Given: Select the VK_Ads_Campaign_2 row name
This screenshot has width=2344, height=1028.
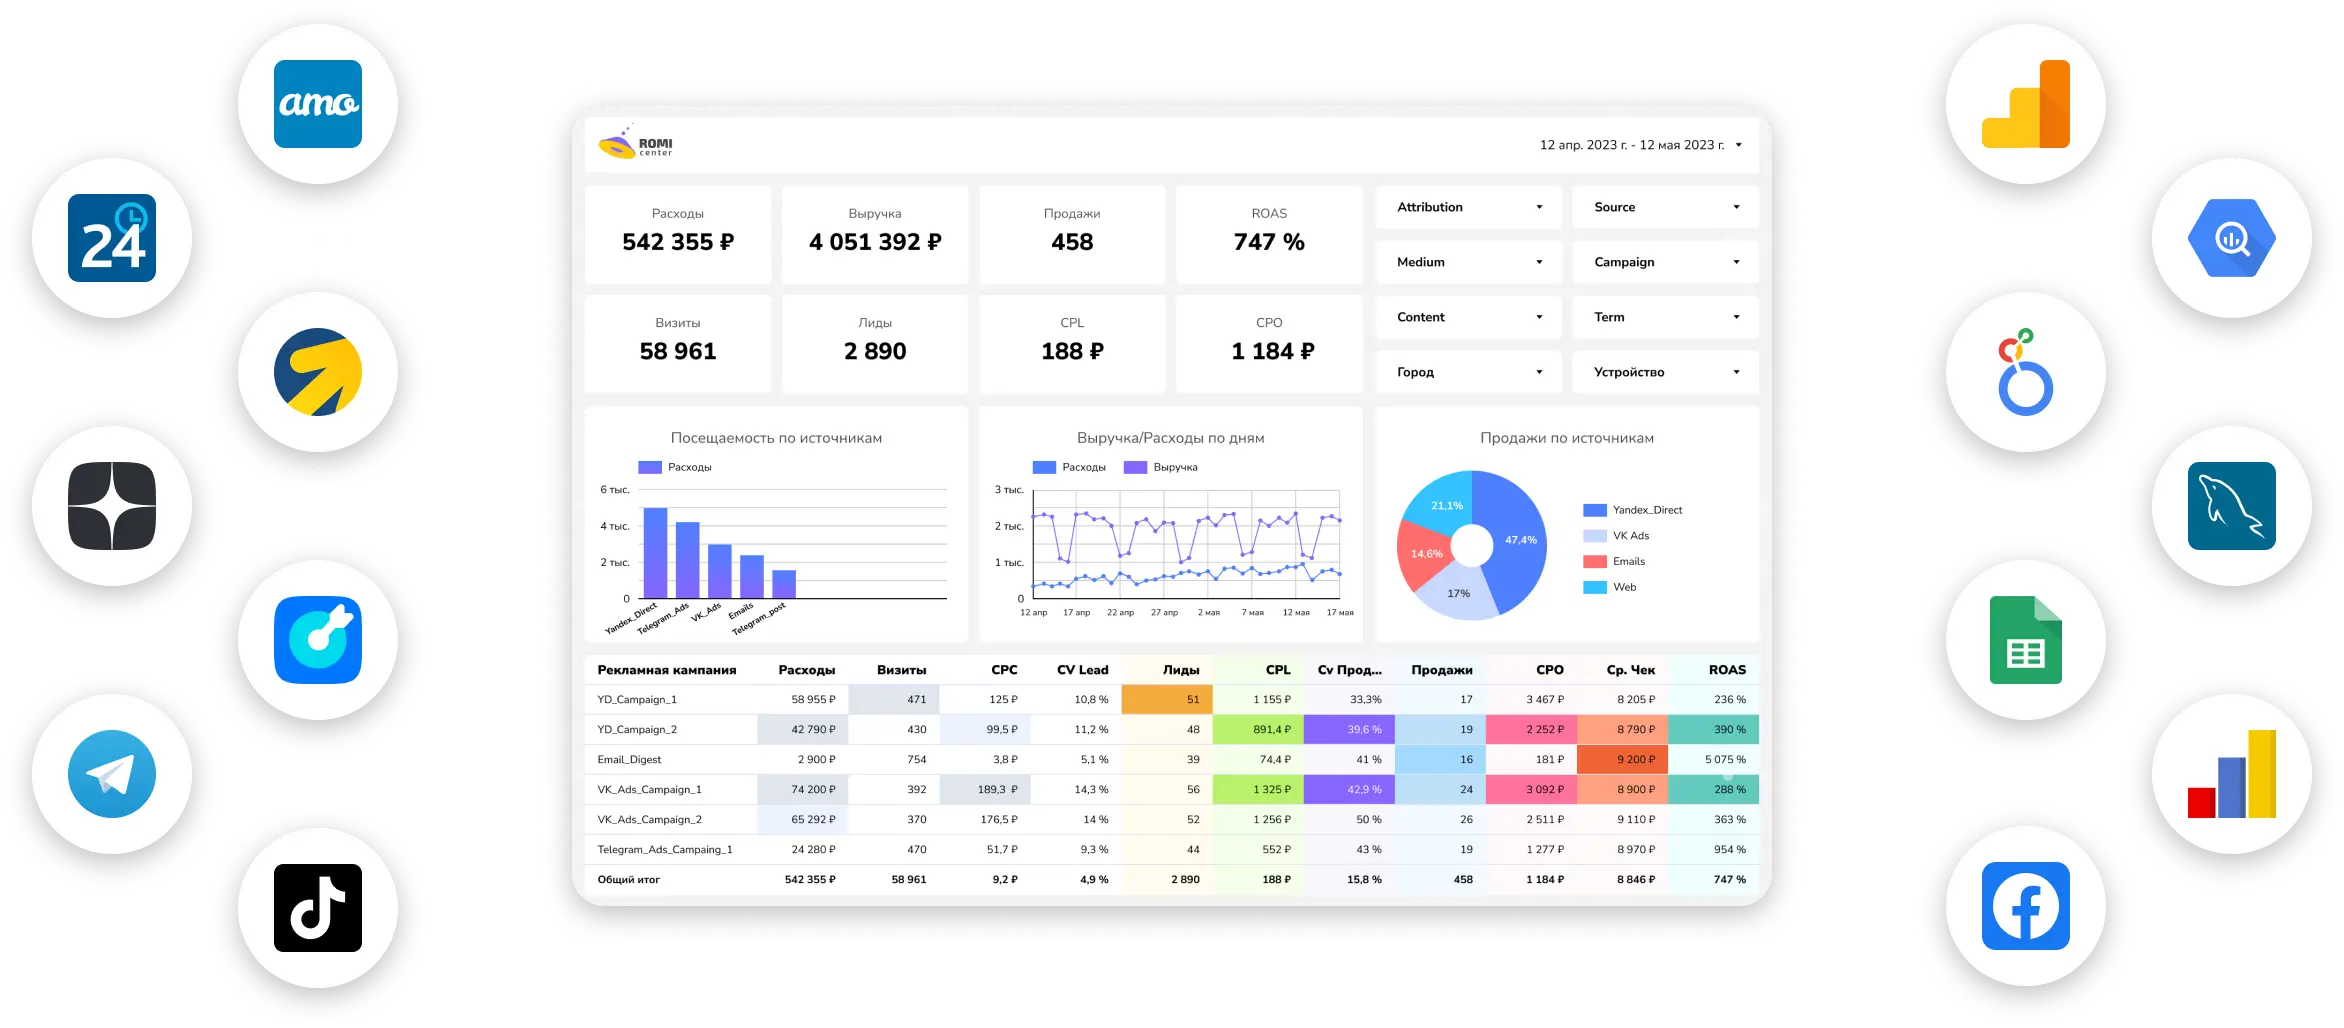Looking at the screenshot, I should click(x=649, y=820).
